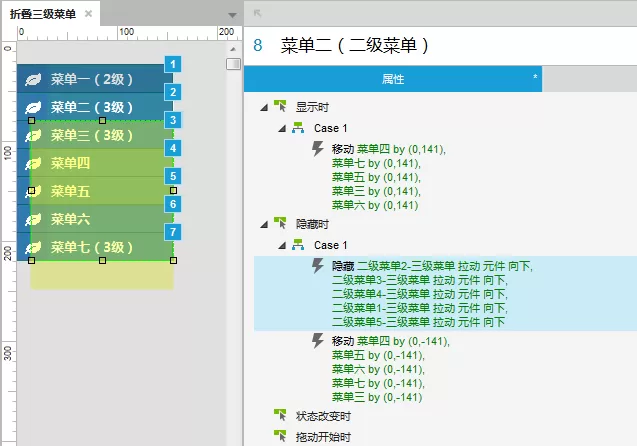Click the leaf icon beside 菜单二

(33, 108)
